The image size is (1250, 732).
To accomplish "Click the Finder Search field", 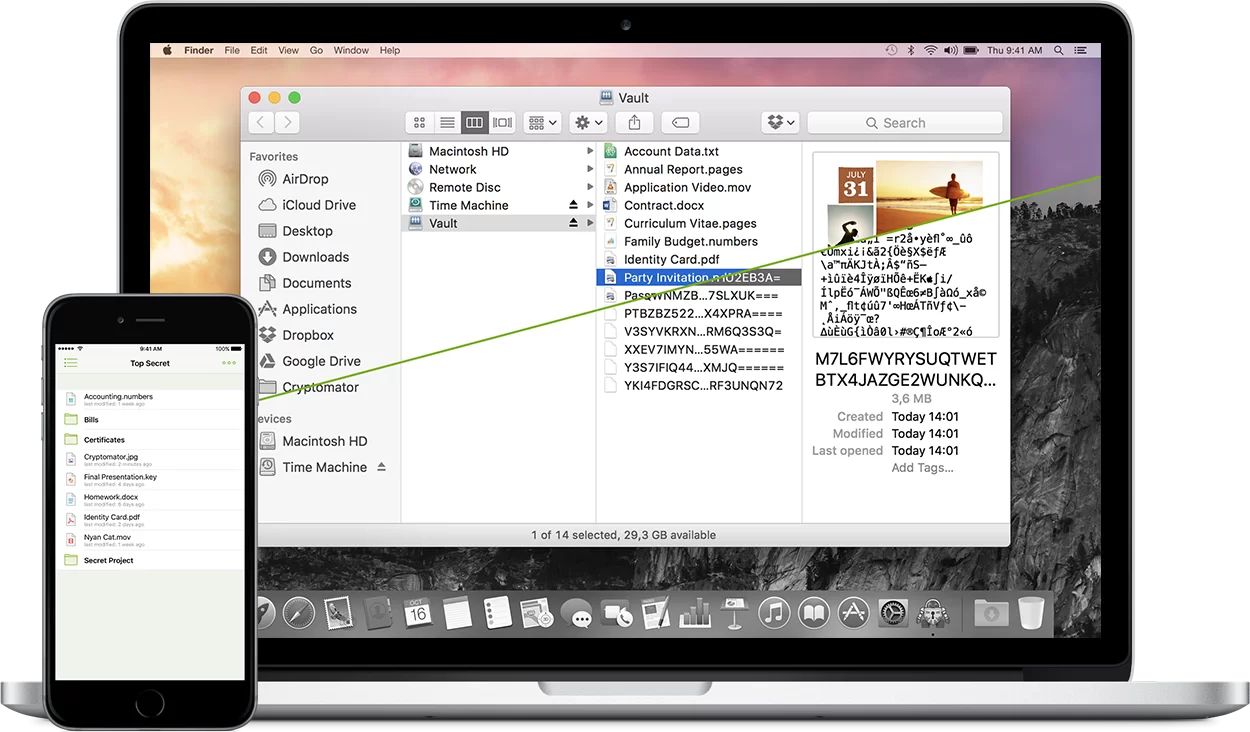I will pos(904,122).
